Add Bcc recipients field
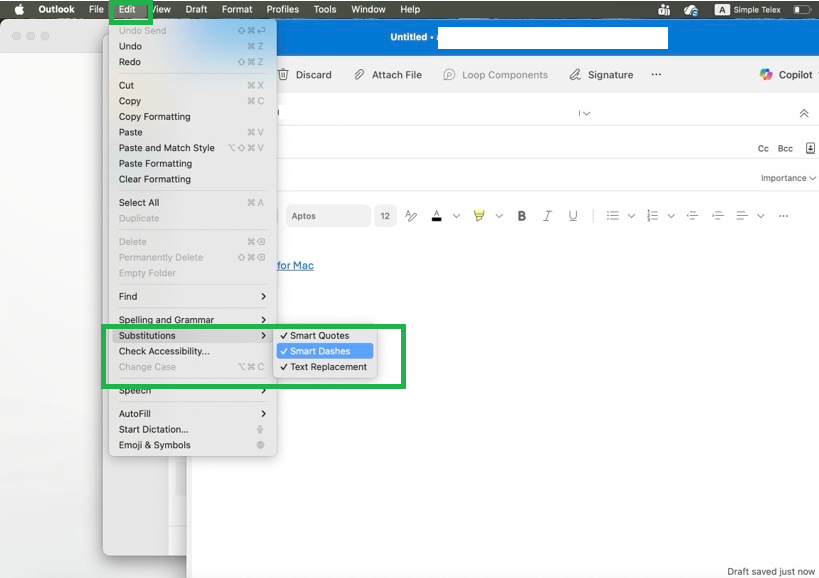 (x=785, y=148)
